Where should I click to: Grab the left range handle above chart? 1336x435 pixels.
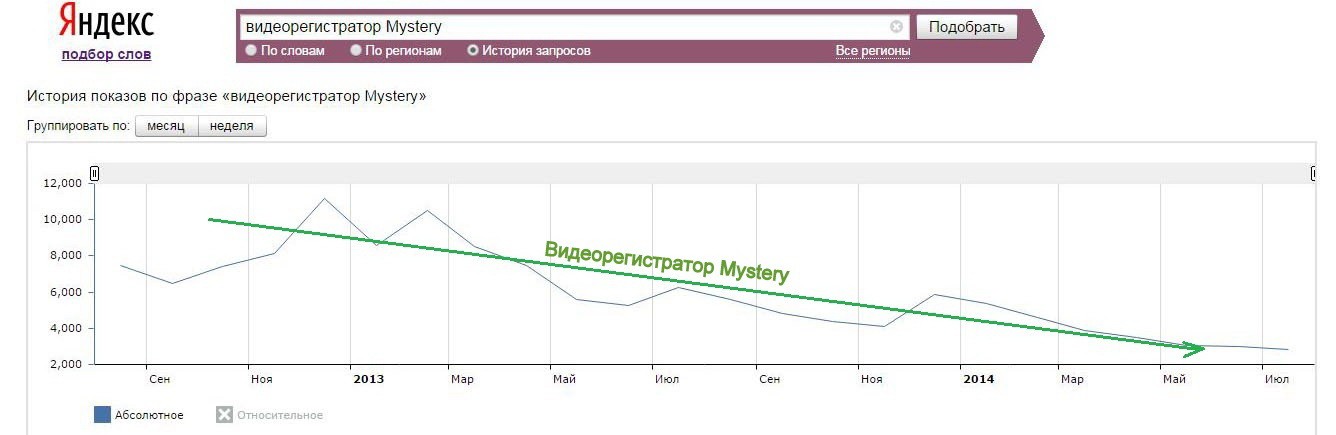tap(94, 173)
